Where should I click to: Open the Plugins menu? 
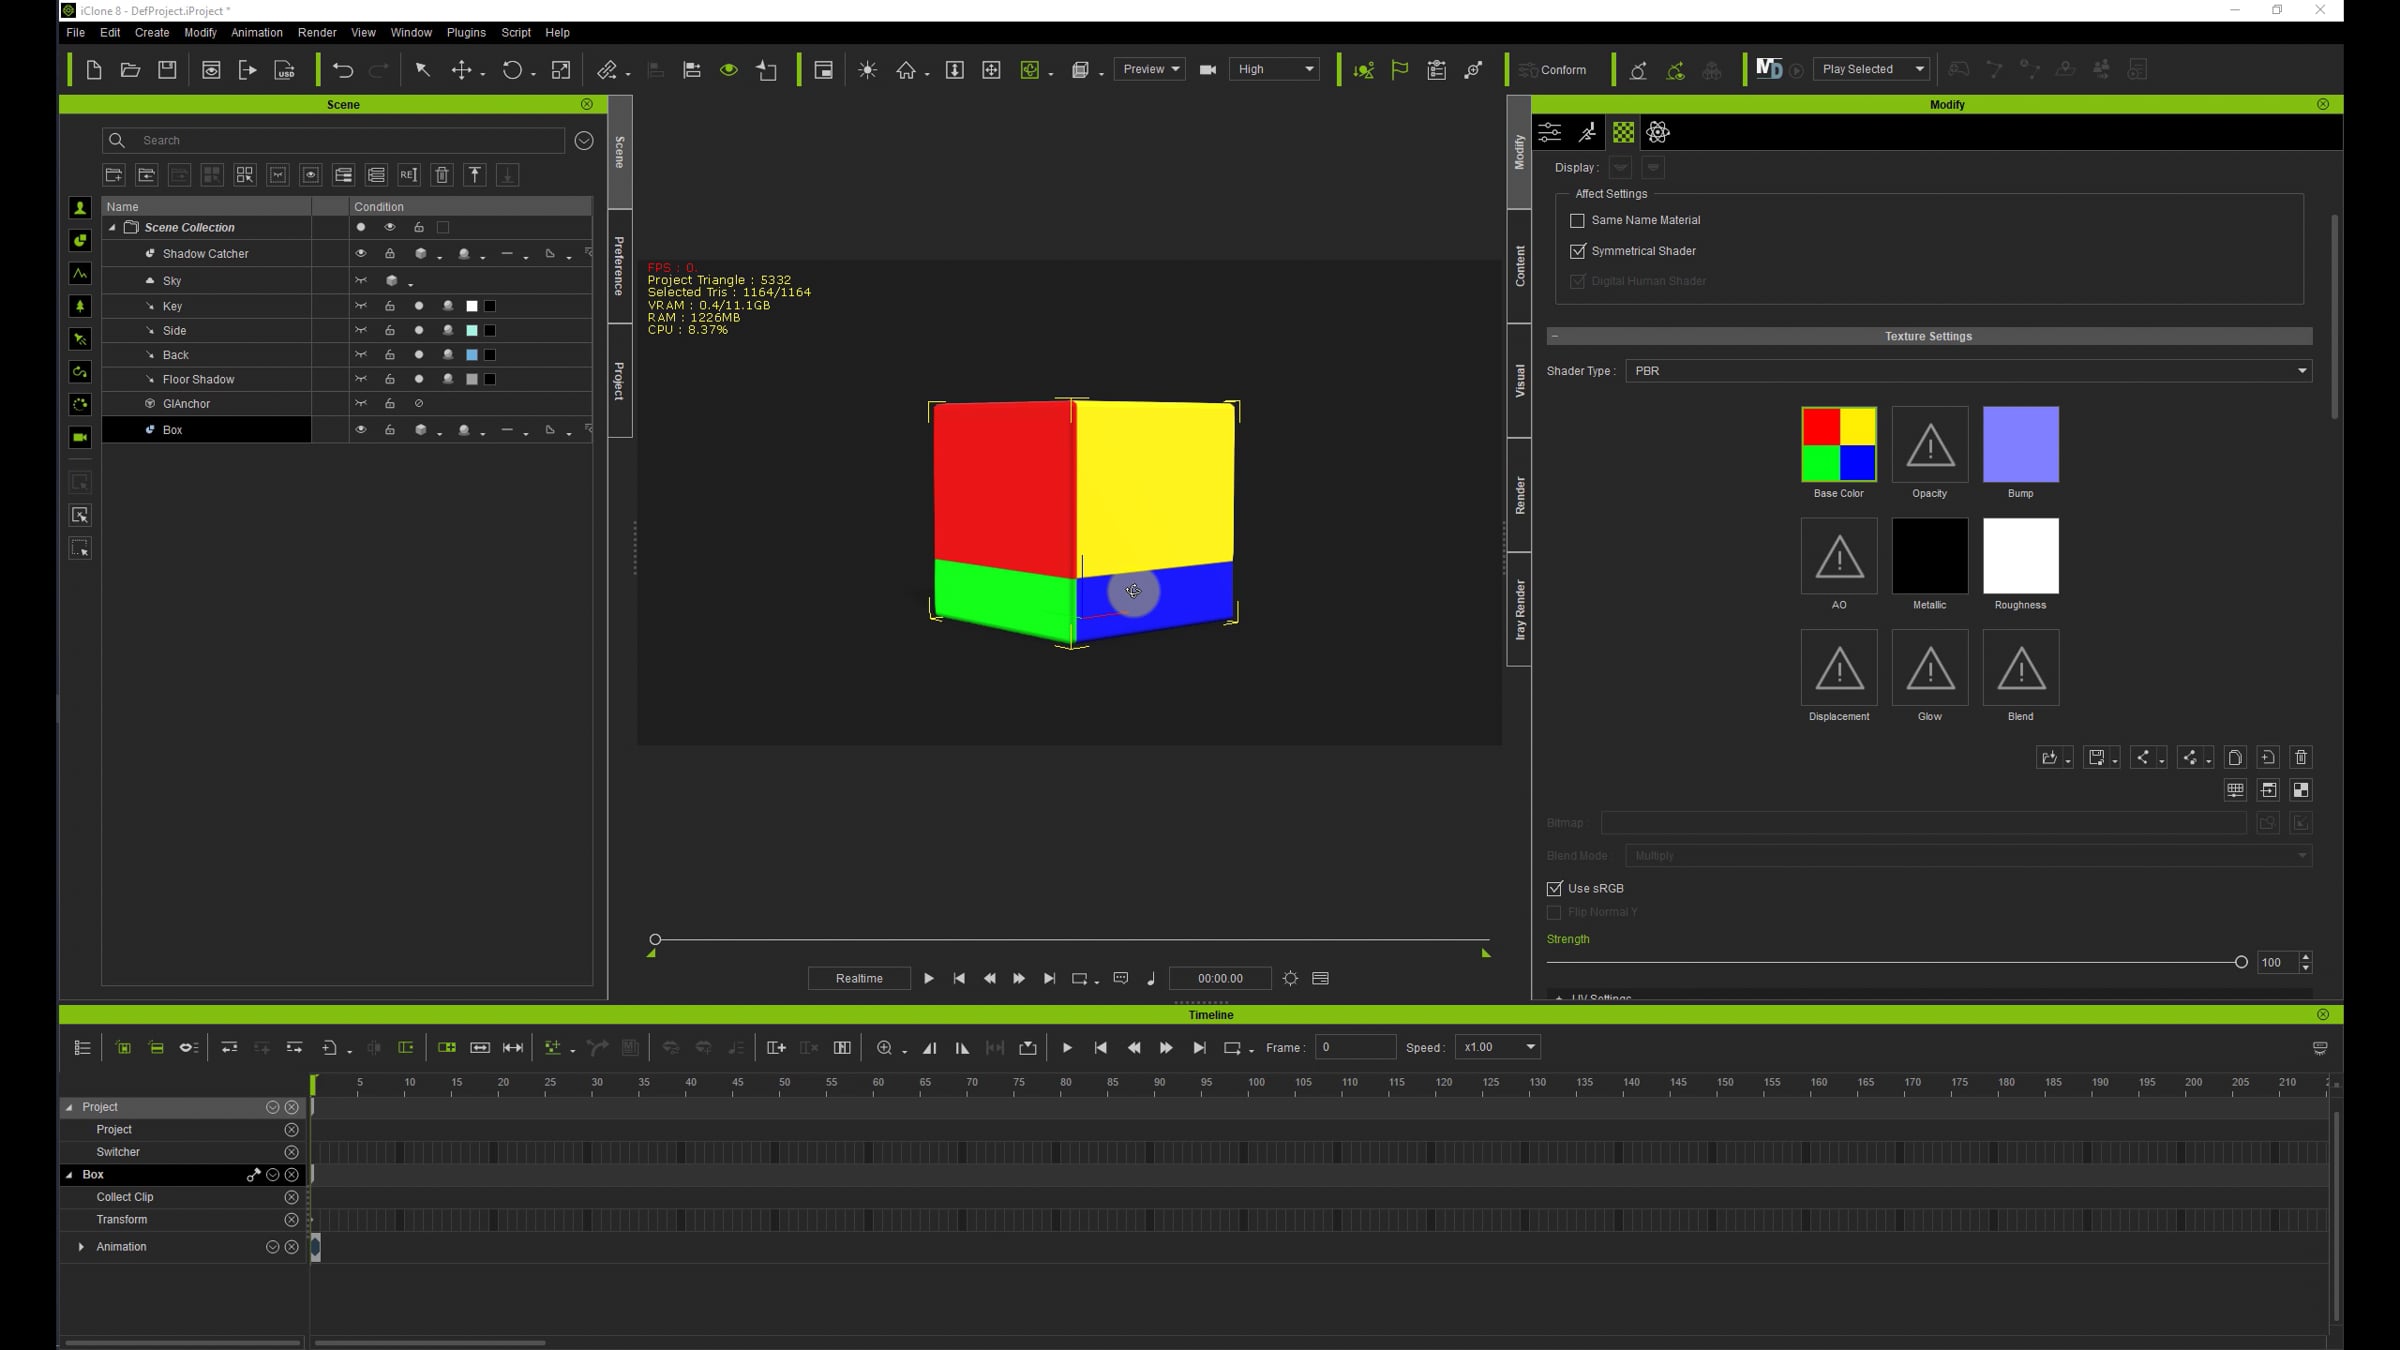point(466,33)
